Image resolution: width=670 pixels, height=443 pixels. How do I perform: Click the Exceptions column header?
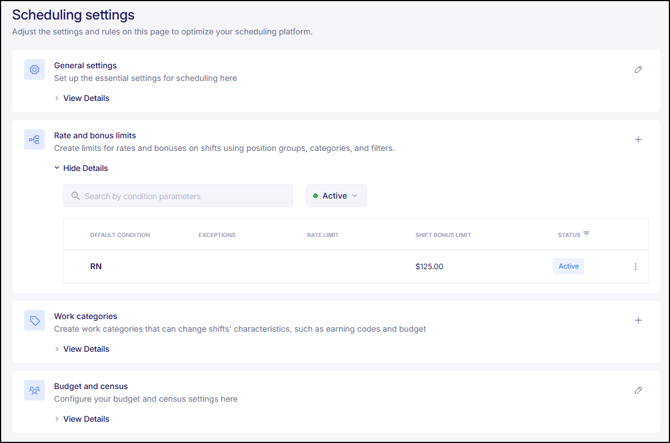[217, 235]
